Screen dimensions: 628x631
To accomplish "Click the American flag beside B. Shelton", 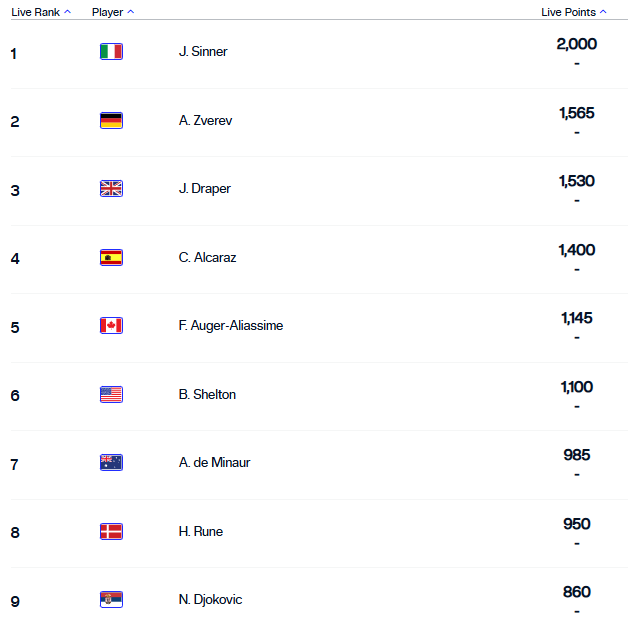I will click(111, 394).
